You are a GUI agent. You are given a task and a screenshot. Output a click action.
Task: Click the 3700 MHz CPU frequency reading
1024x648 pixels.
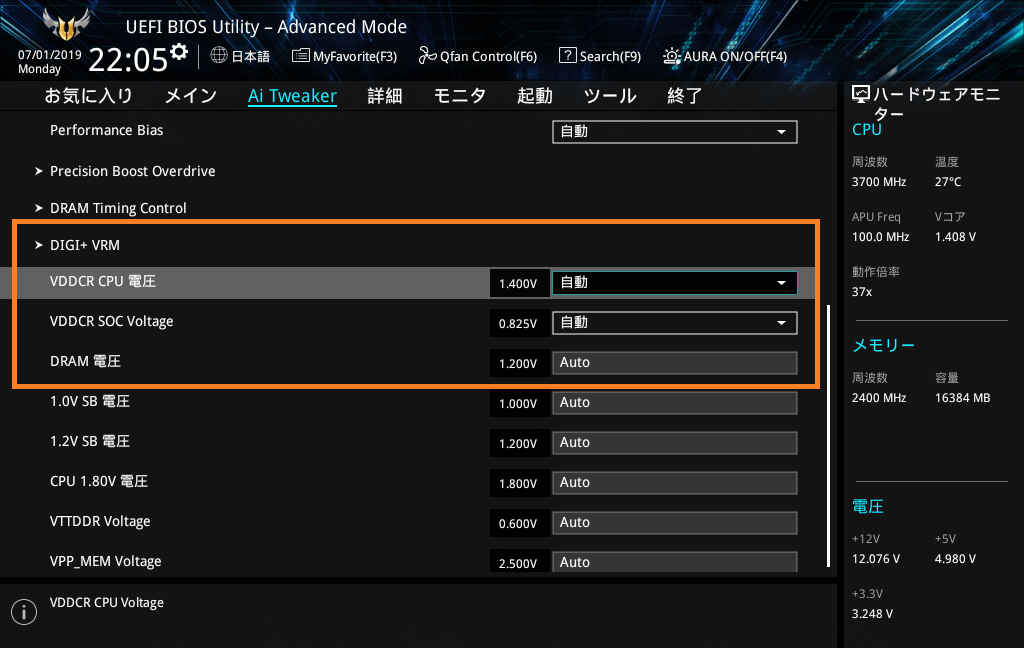(x=879, y=182)
